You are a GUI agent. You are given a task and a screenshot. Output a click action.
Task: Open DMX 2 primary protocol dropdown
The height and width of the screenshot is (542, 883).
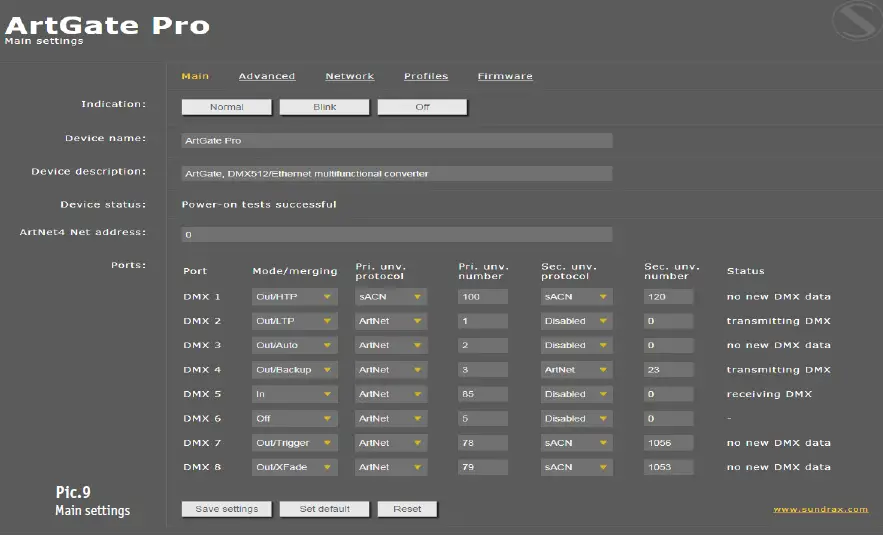coord(391,321)
